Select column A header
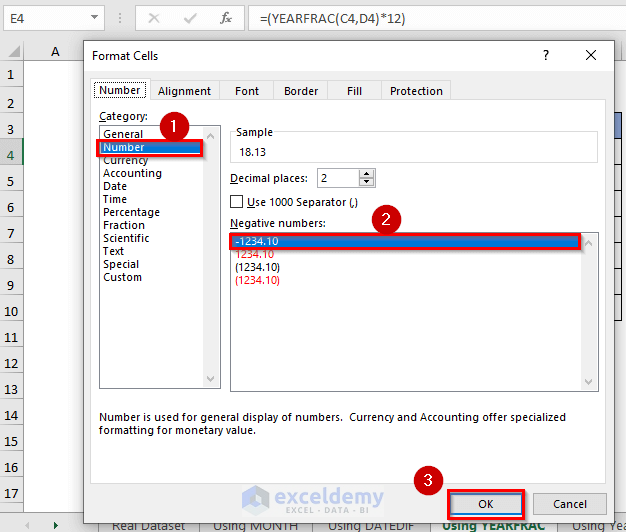Image resolution: width=626 pixels, height=532 pixels. [x=55, y=51]
